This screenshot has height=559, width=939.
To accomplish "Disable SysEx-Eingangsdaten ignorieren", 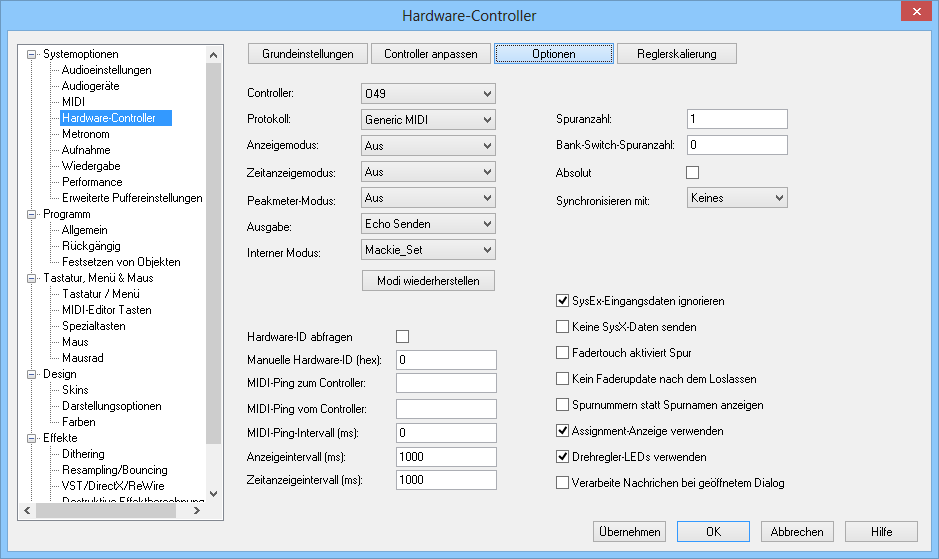I will pyautogui.click(x=562, y=300).
